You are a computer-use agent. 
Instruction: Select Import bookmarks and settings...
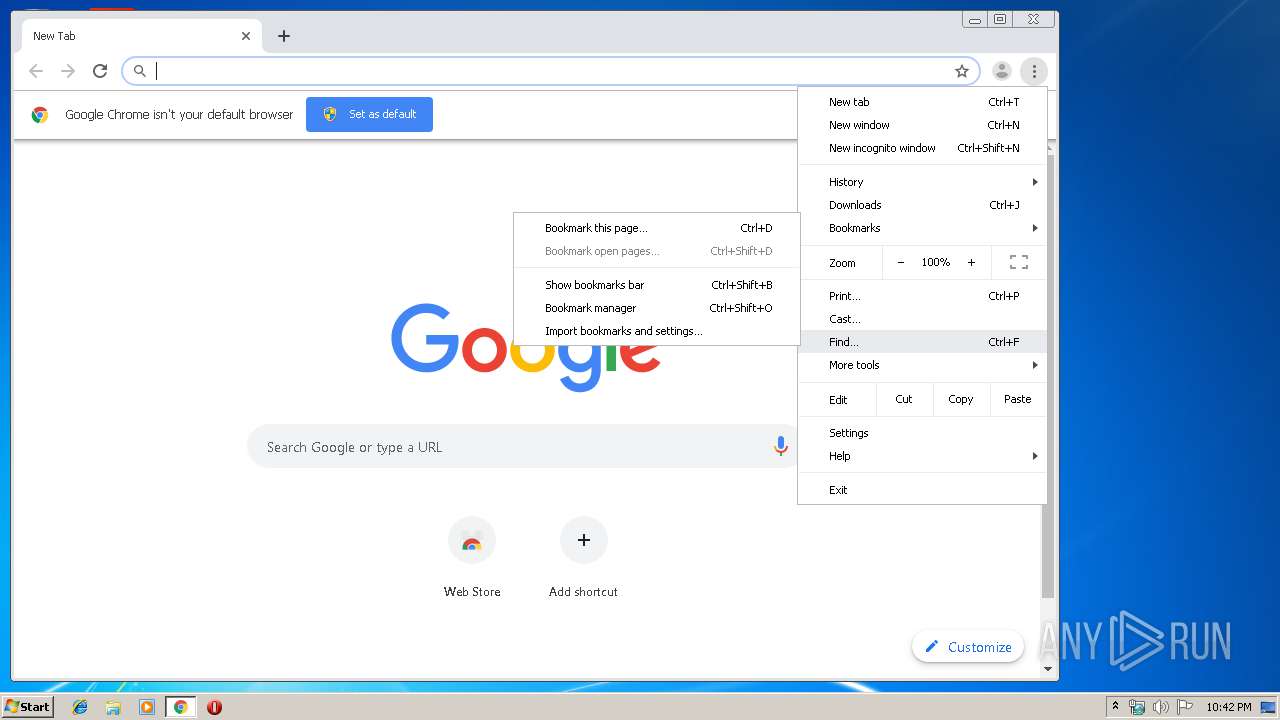point(657,331)
